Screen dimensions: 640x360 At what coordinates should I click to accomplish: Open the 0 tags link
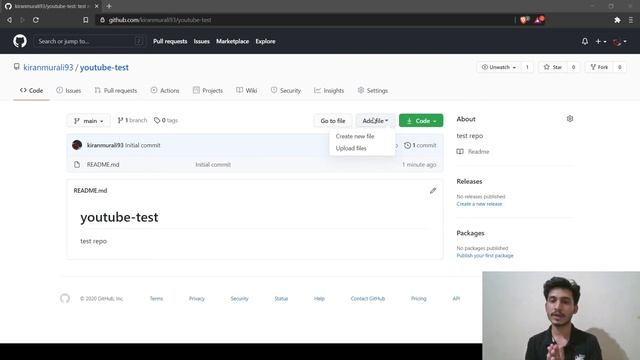166,120
